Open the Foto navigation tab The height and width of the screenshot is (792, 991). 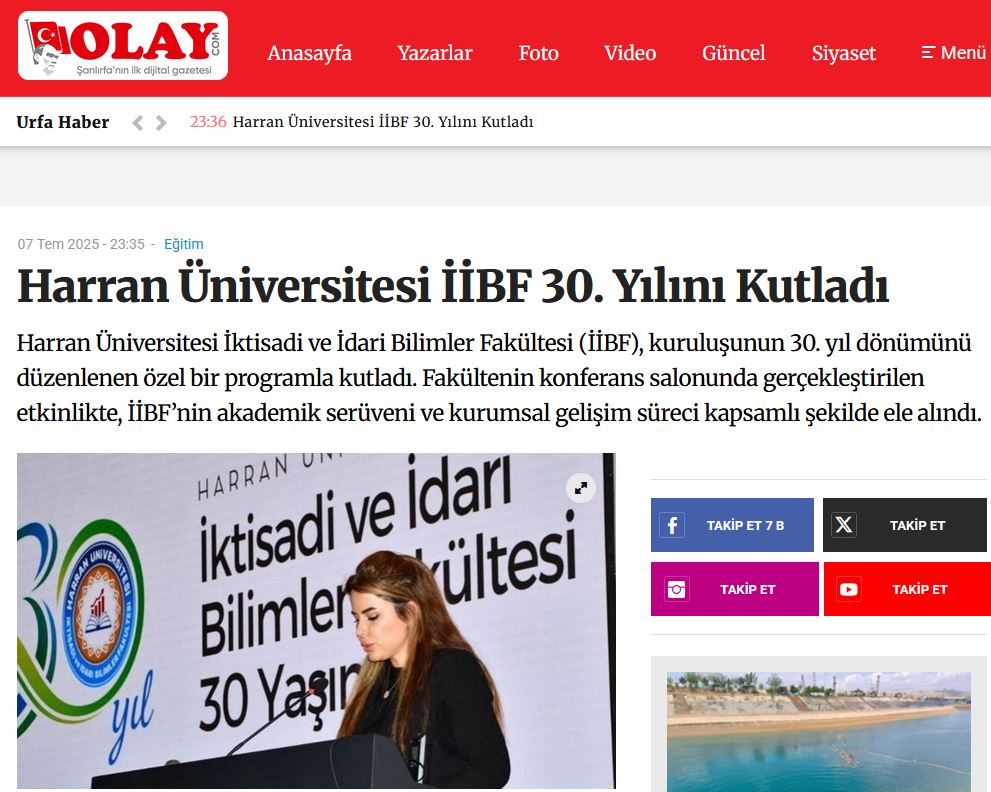click(x=538, y=53)
